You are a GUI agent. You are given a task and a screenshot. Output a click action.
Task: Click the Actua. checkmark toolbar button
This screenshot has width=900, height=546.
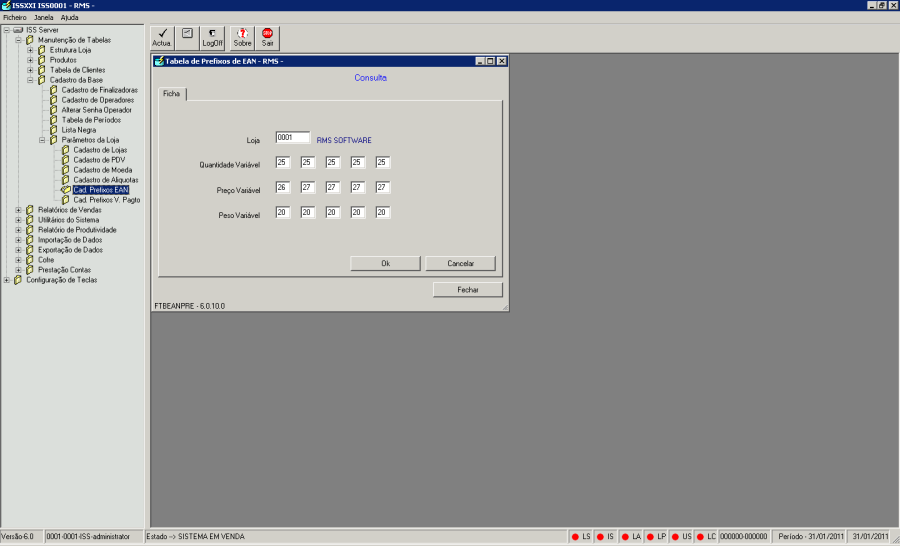(x=162, y=38)
